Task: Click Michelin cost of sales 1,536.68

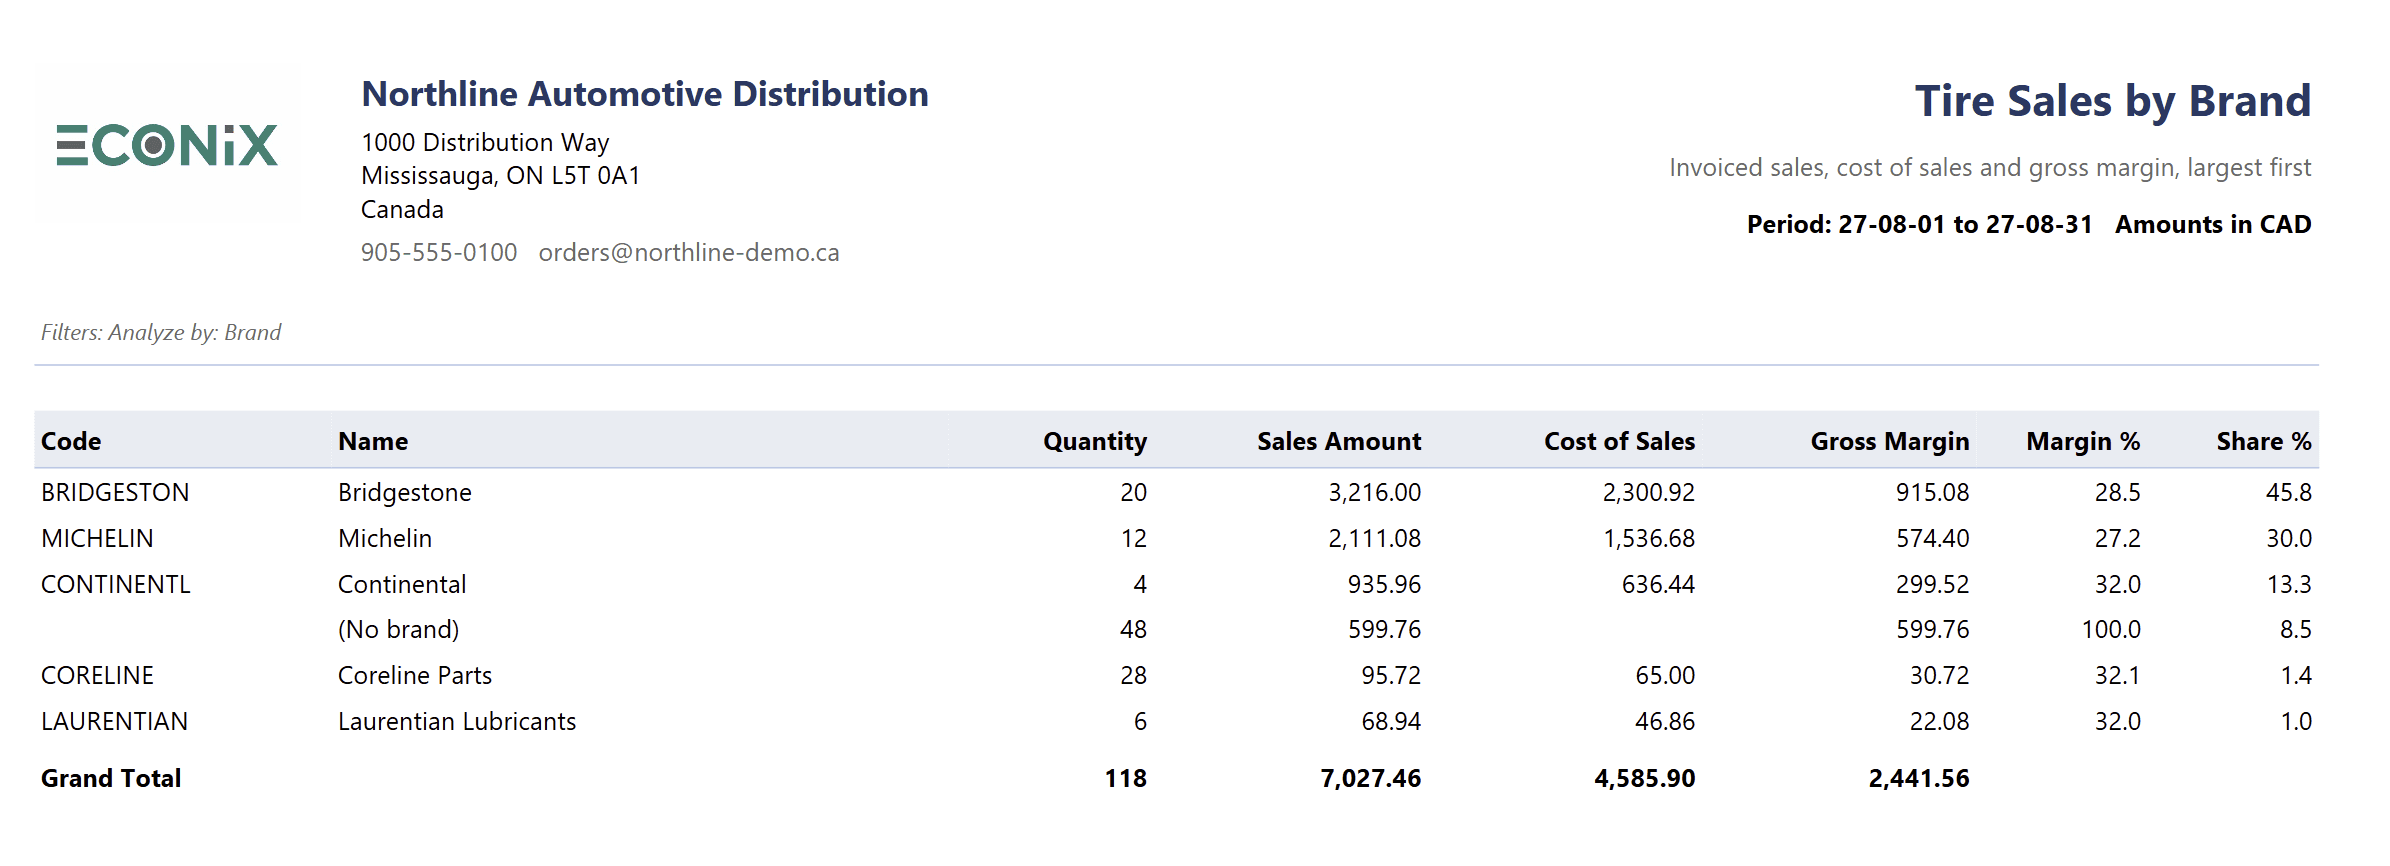Action: (x=1650, y=538)
